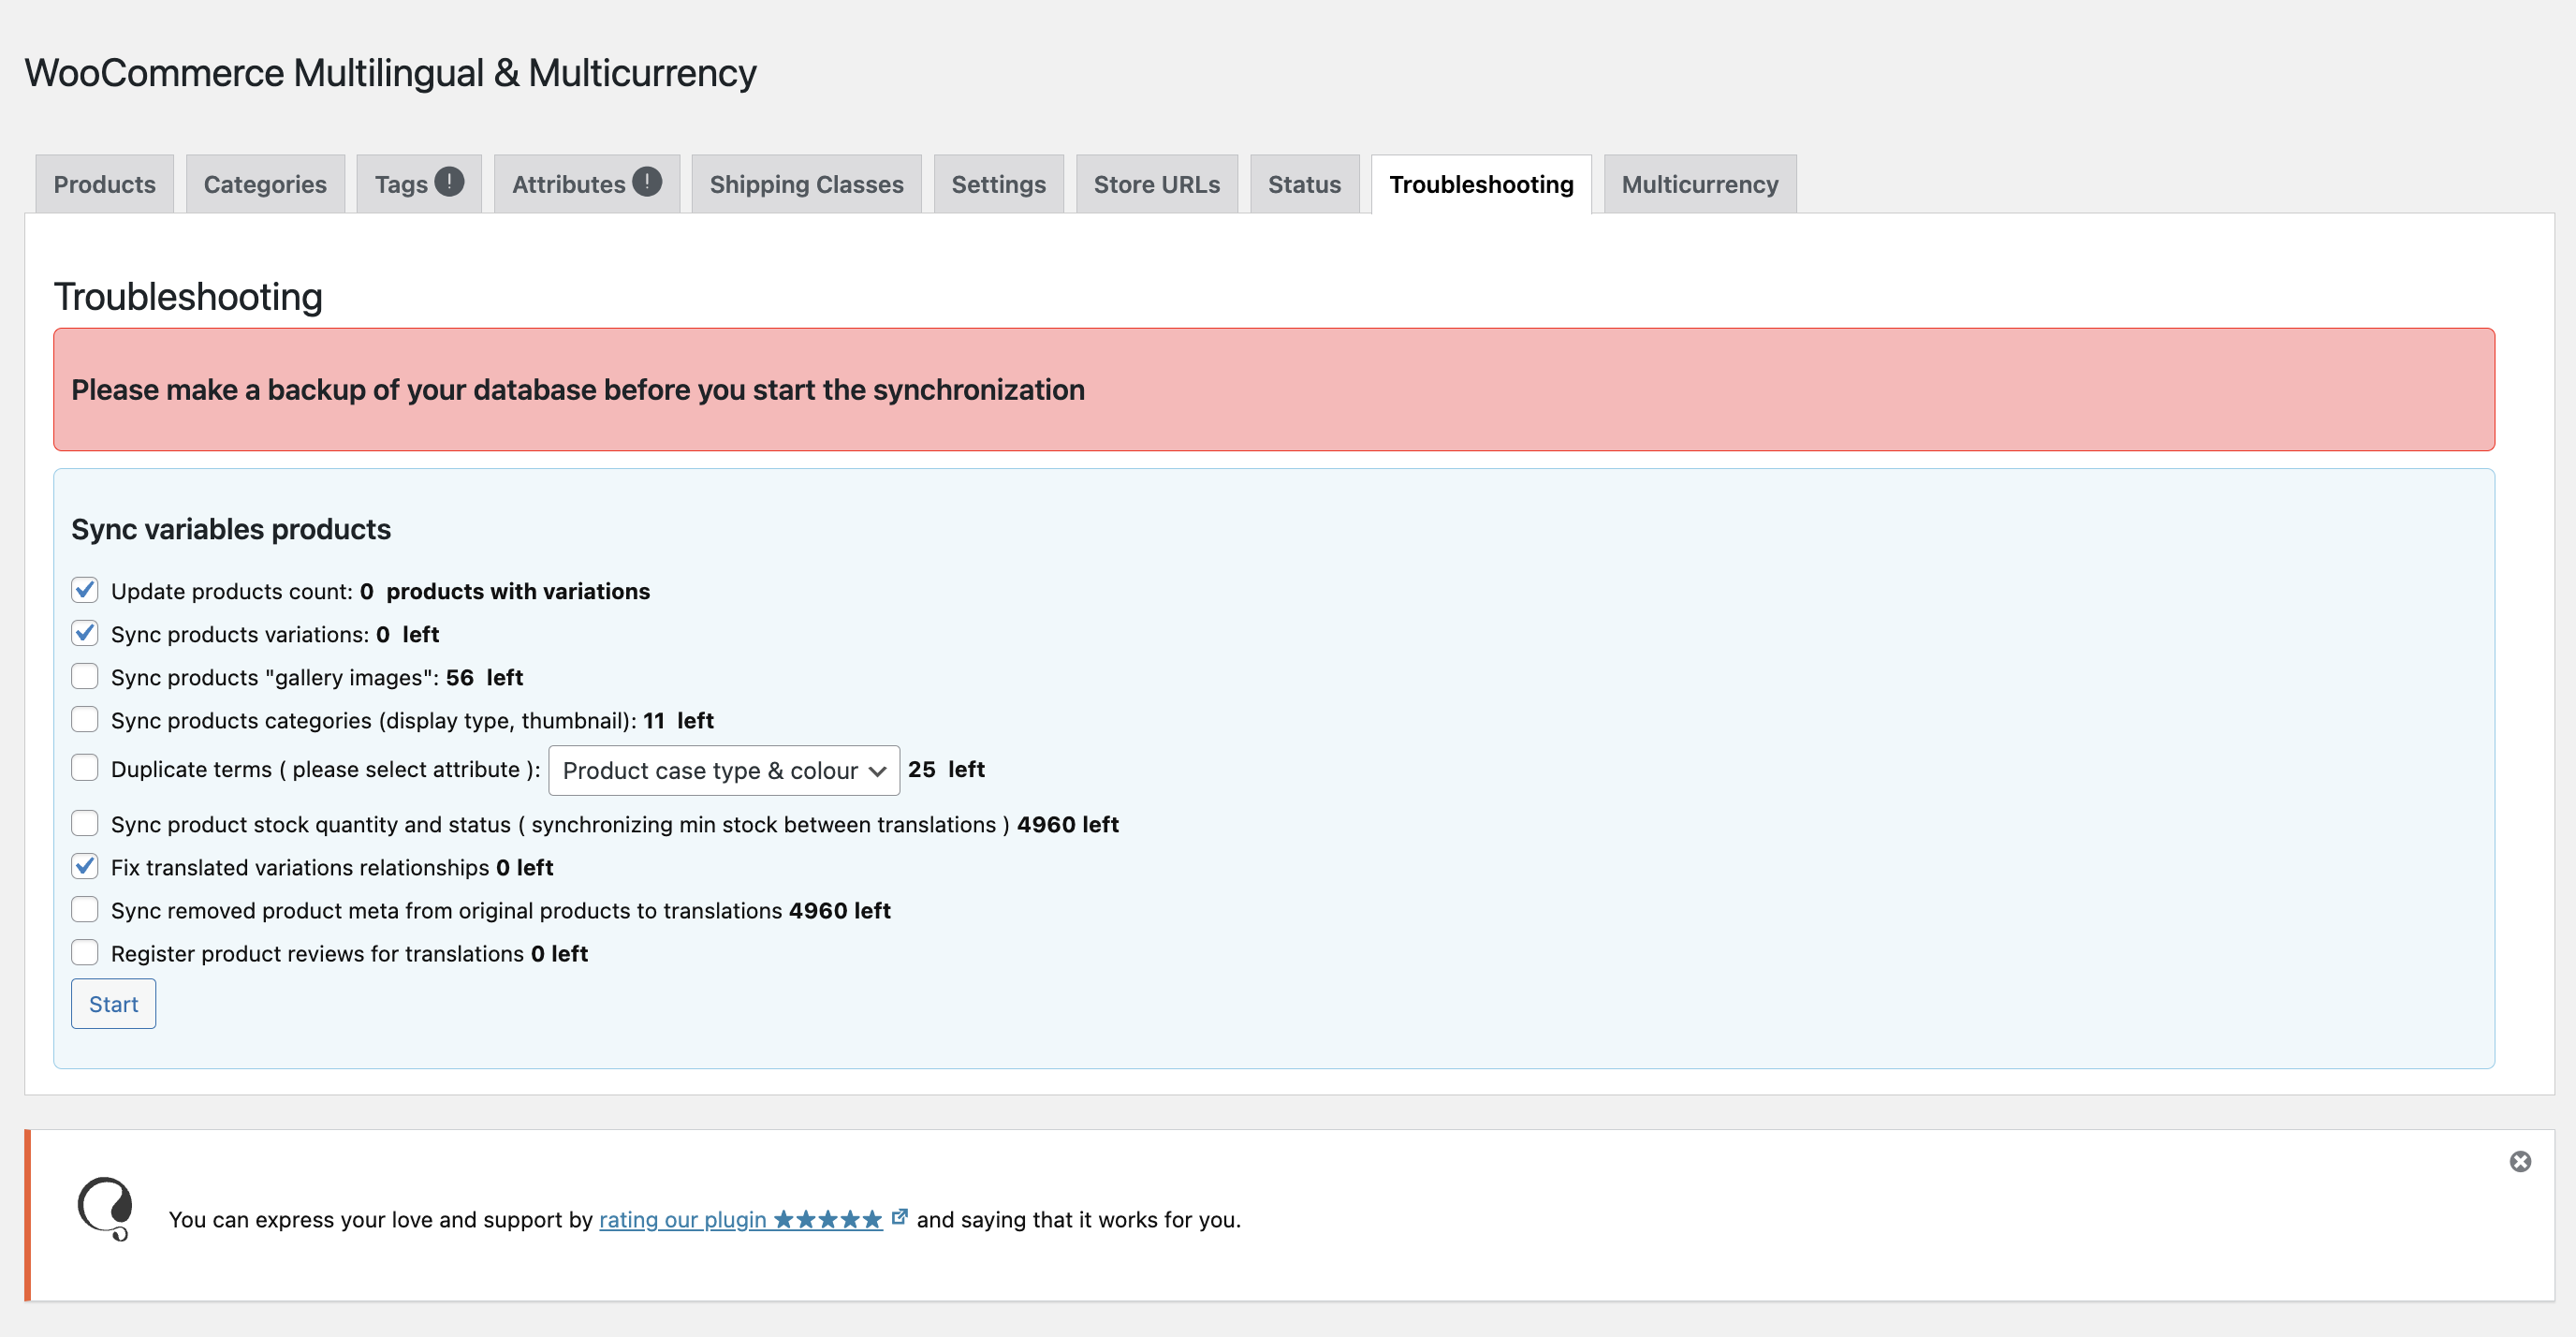Click the '11 left' categories count
Screen dimensions: 2576x1337
[678, 720]
